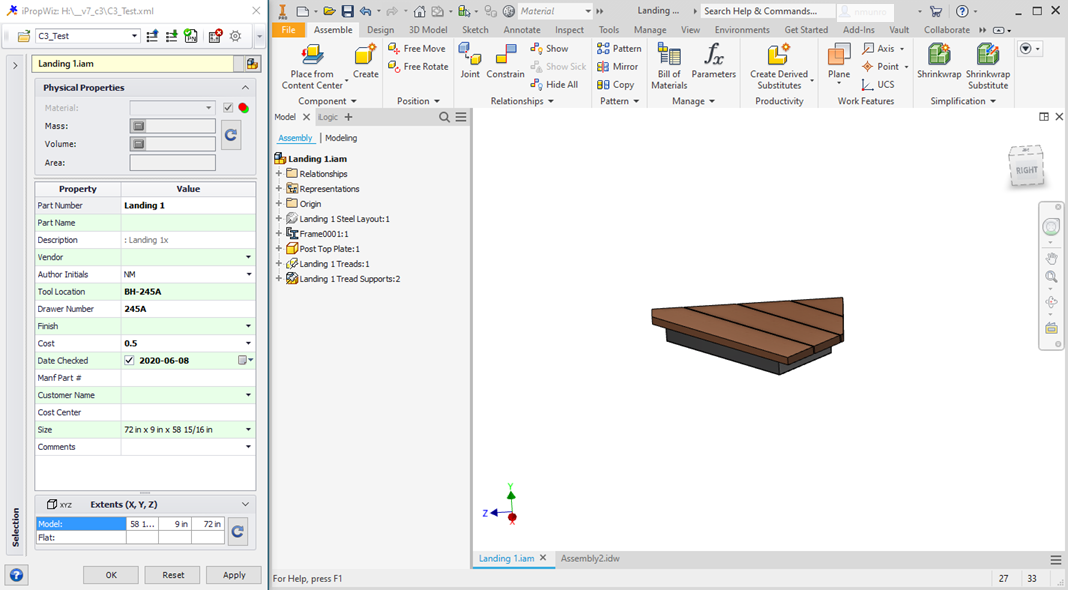The height and width of the screenshot is (590, 1068).
Task: Click Hide All relationships
Action: pyautogui.click(x=554, y=84)
